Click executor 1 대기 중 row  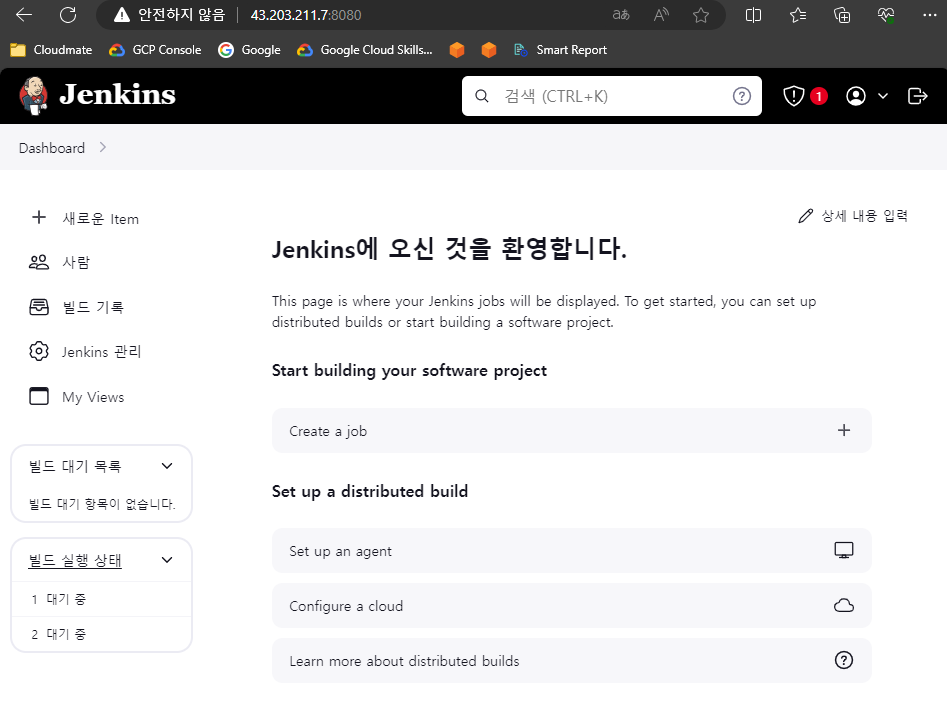click(101, 599)
